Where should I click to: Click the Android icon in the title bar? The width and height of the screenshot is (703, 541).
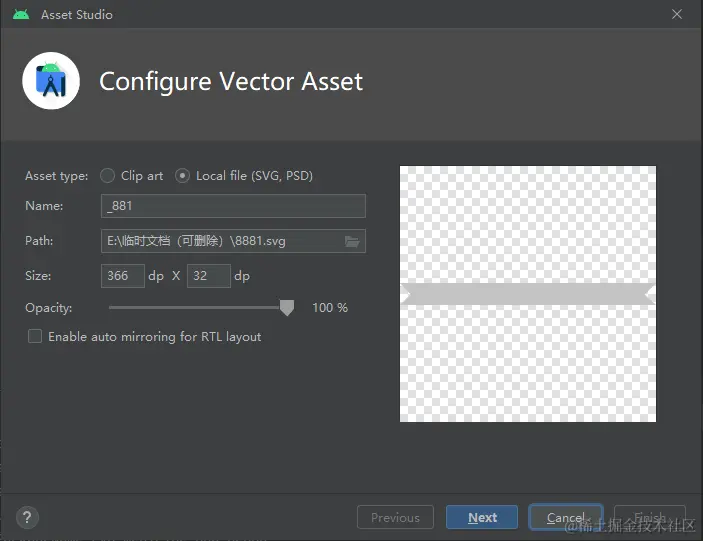(21, 14)
